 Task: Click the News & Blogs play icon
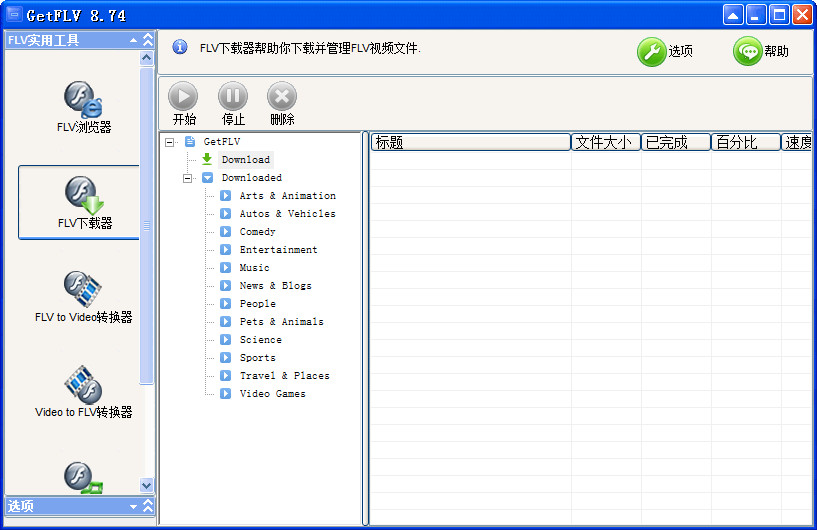click(226, 286)
